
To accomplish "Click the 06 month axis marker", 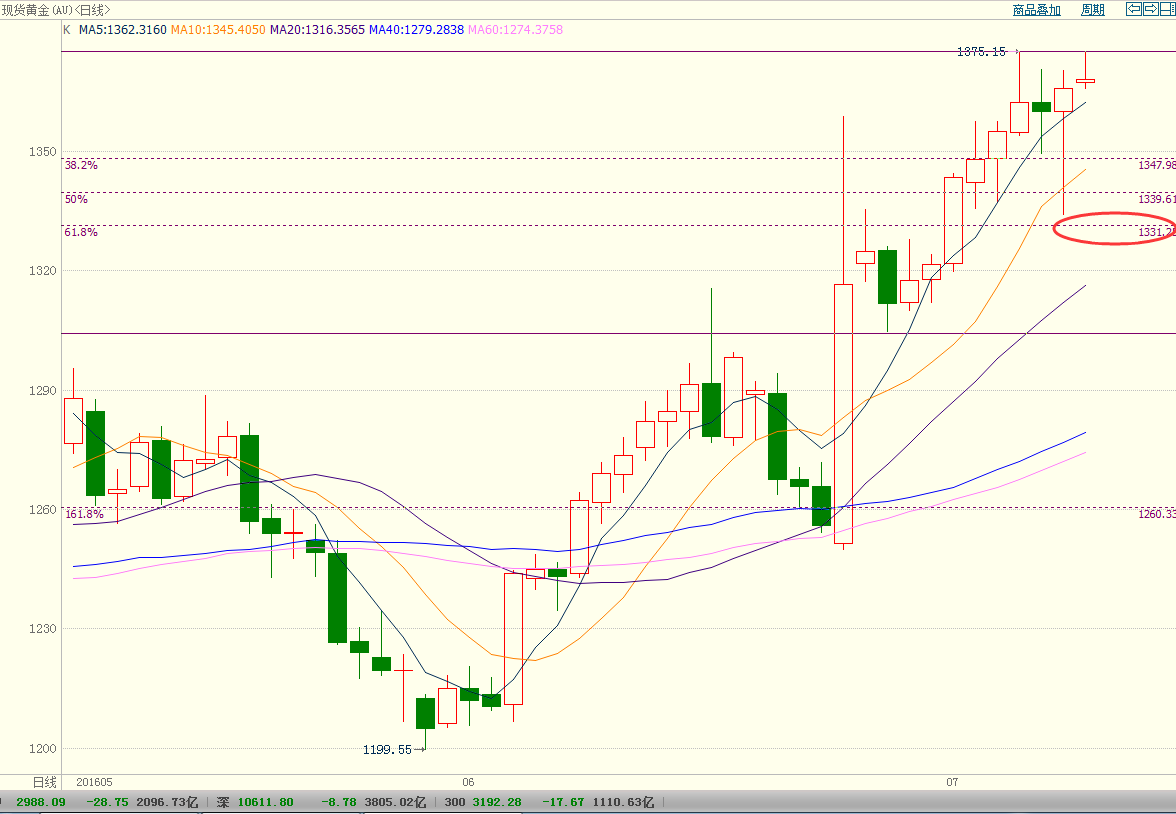I will pyautogui.click(x=469, y=782).
